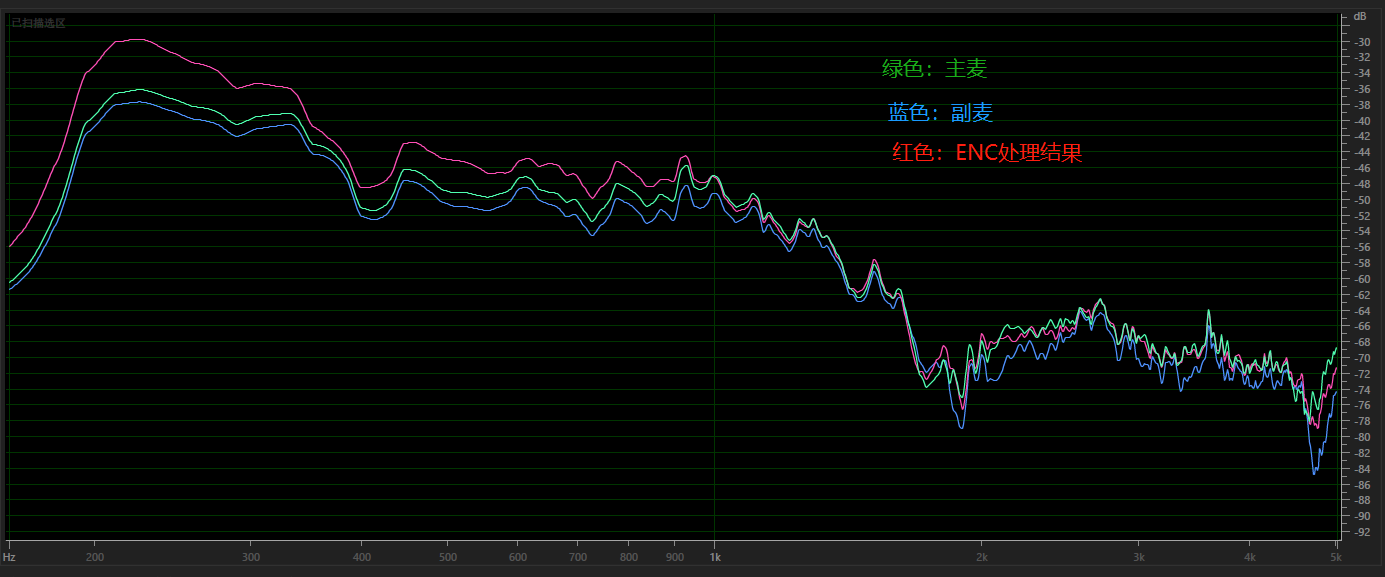
Task: Click the "Hz" unit label
Action: (10, 557)
